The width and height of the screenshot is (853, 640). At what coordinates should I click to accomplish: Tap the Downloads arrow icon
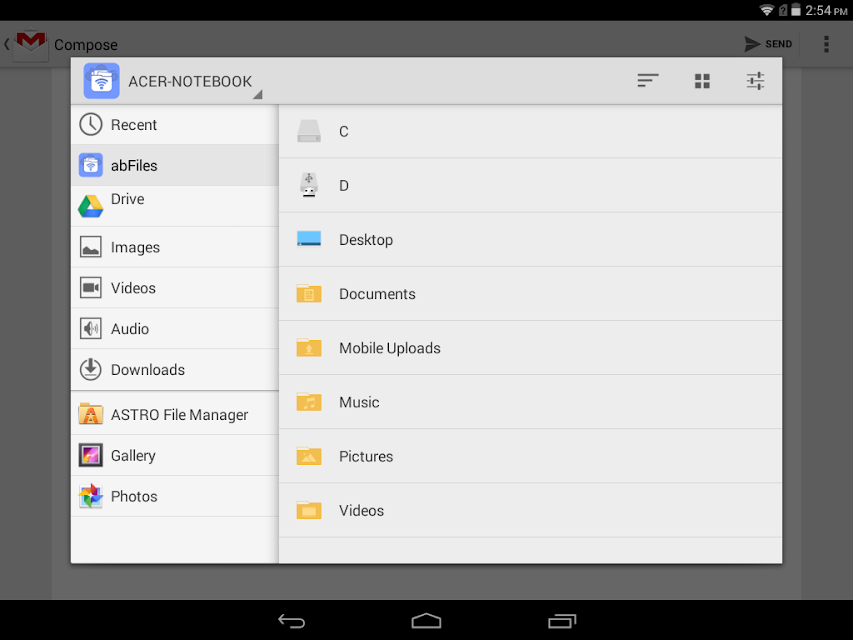coord(90,369)
